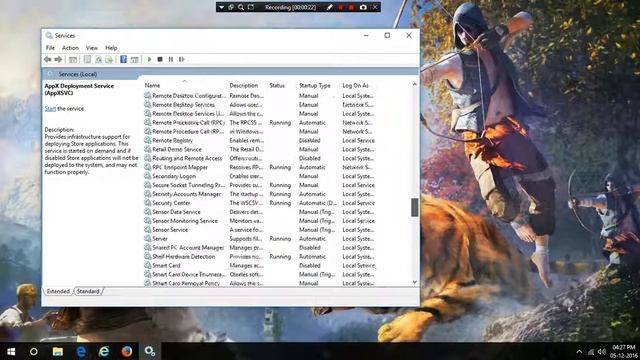Open Firefox from the taskbar

click(127, 351)
